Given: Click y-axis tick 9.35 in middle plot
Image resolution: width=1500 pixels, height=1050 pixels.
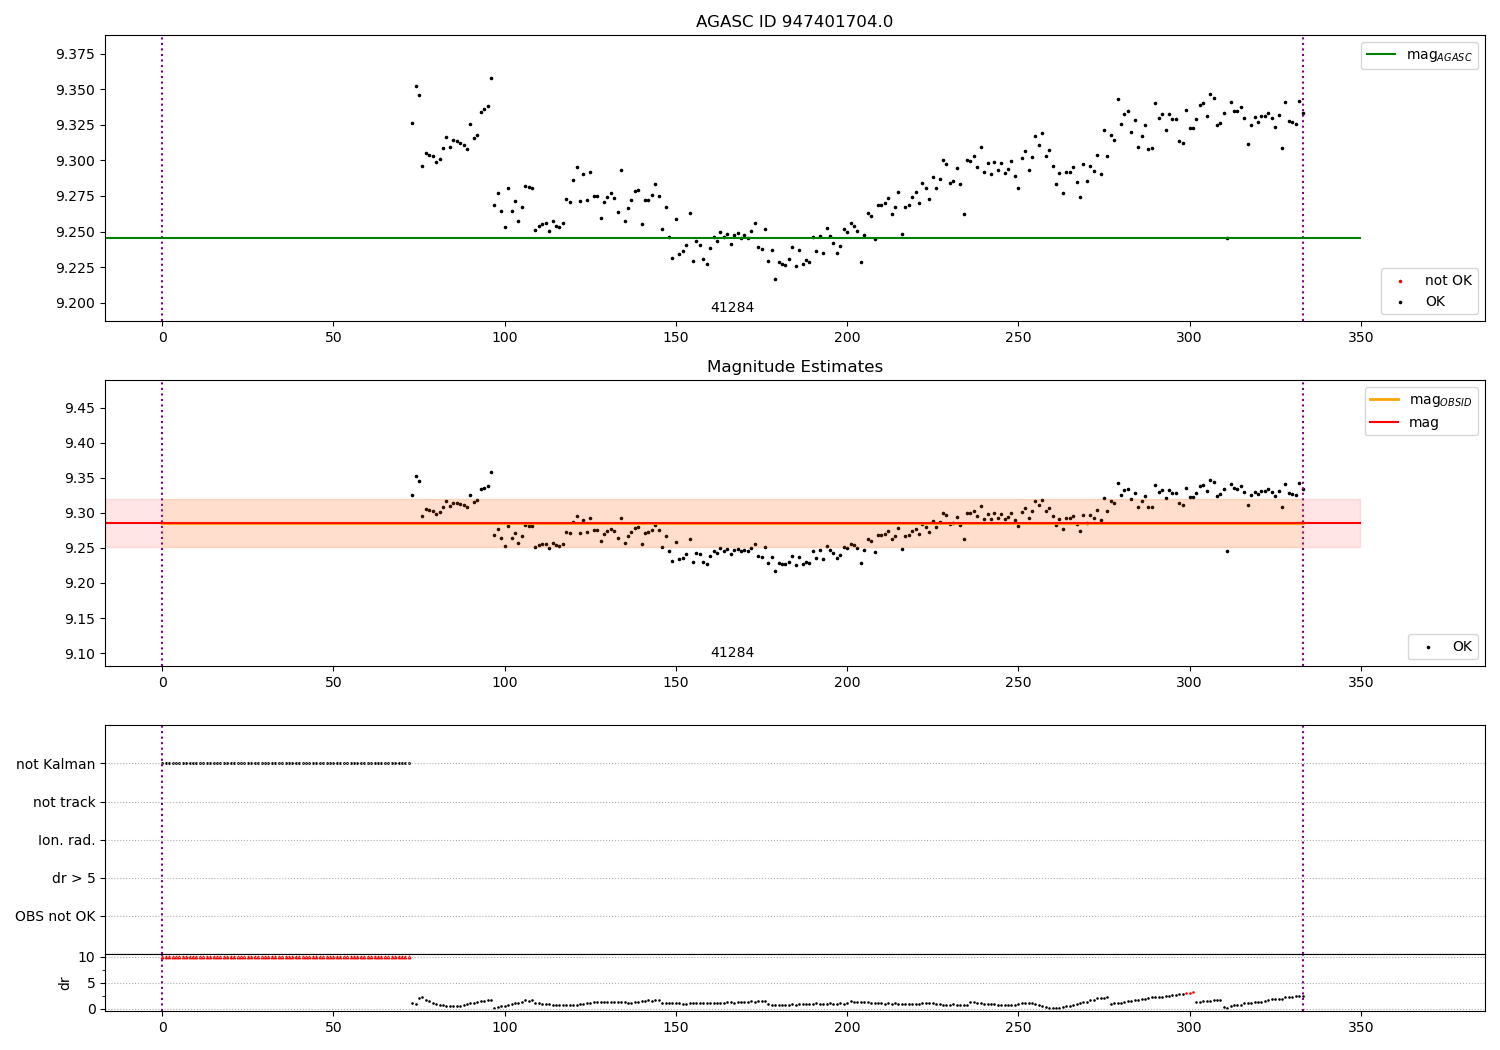Looking at the screenshot, I should pos(80,478).
